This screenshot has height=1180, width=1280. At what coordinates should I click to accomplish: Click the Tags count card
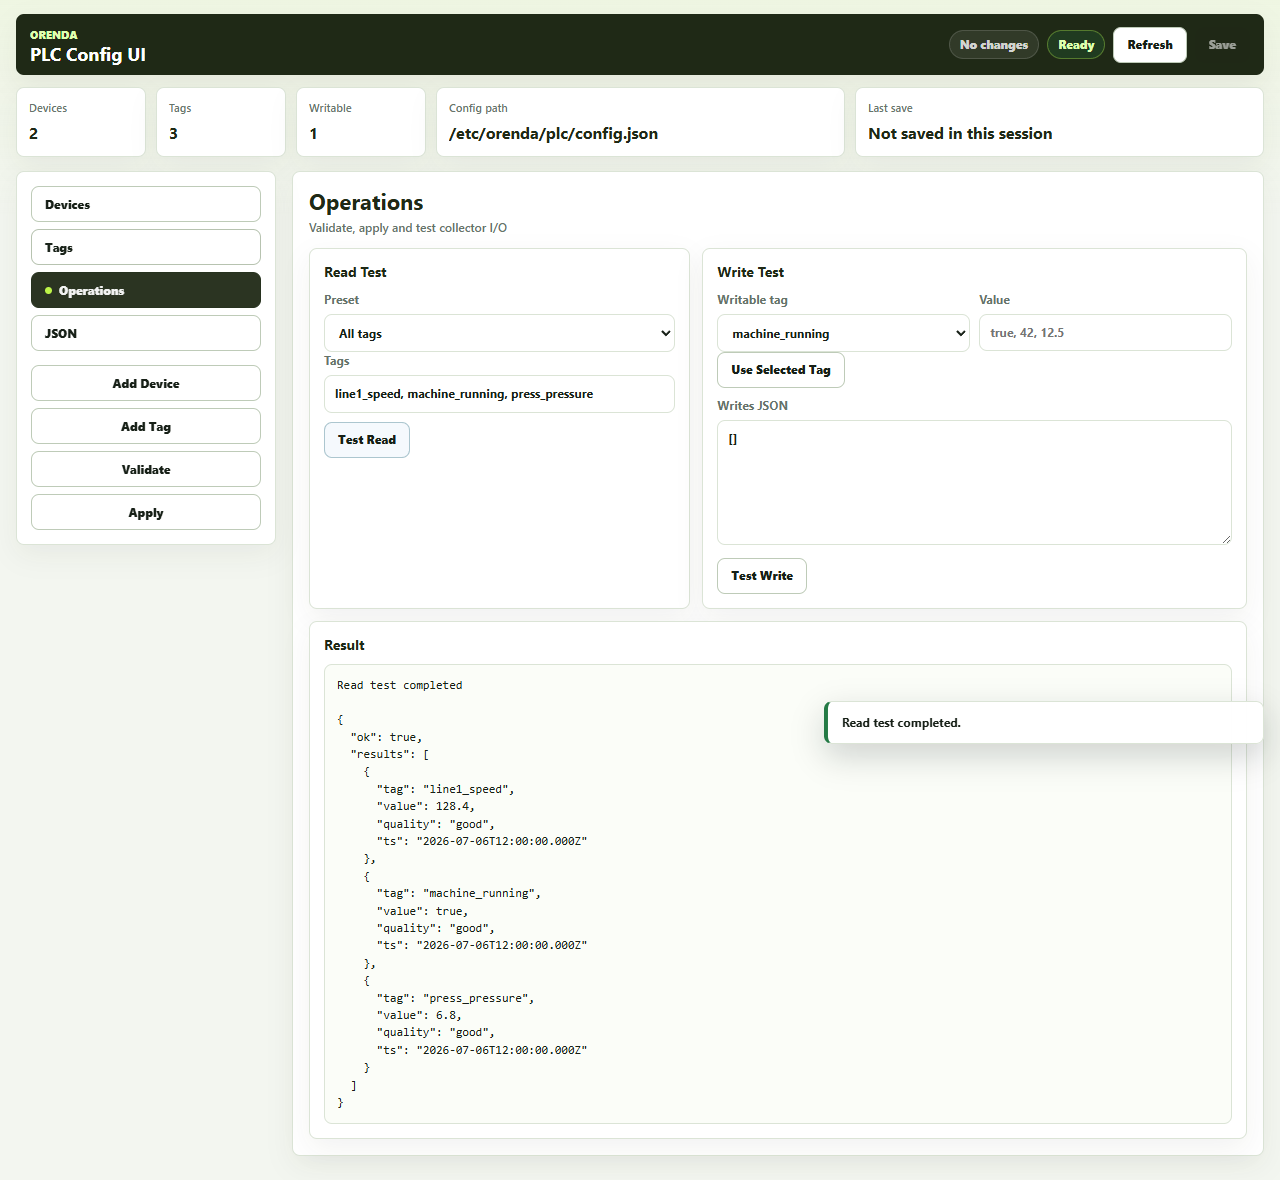click(221, 122)
